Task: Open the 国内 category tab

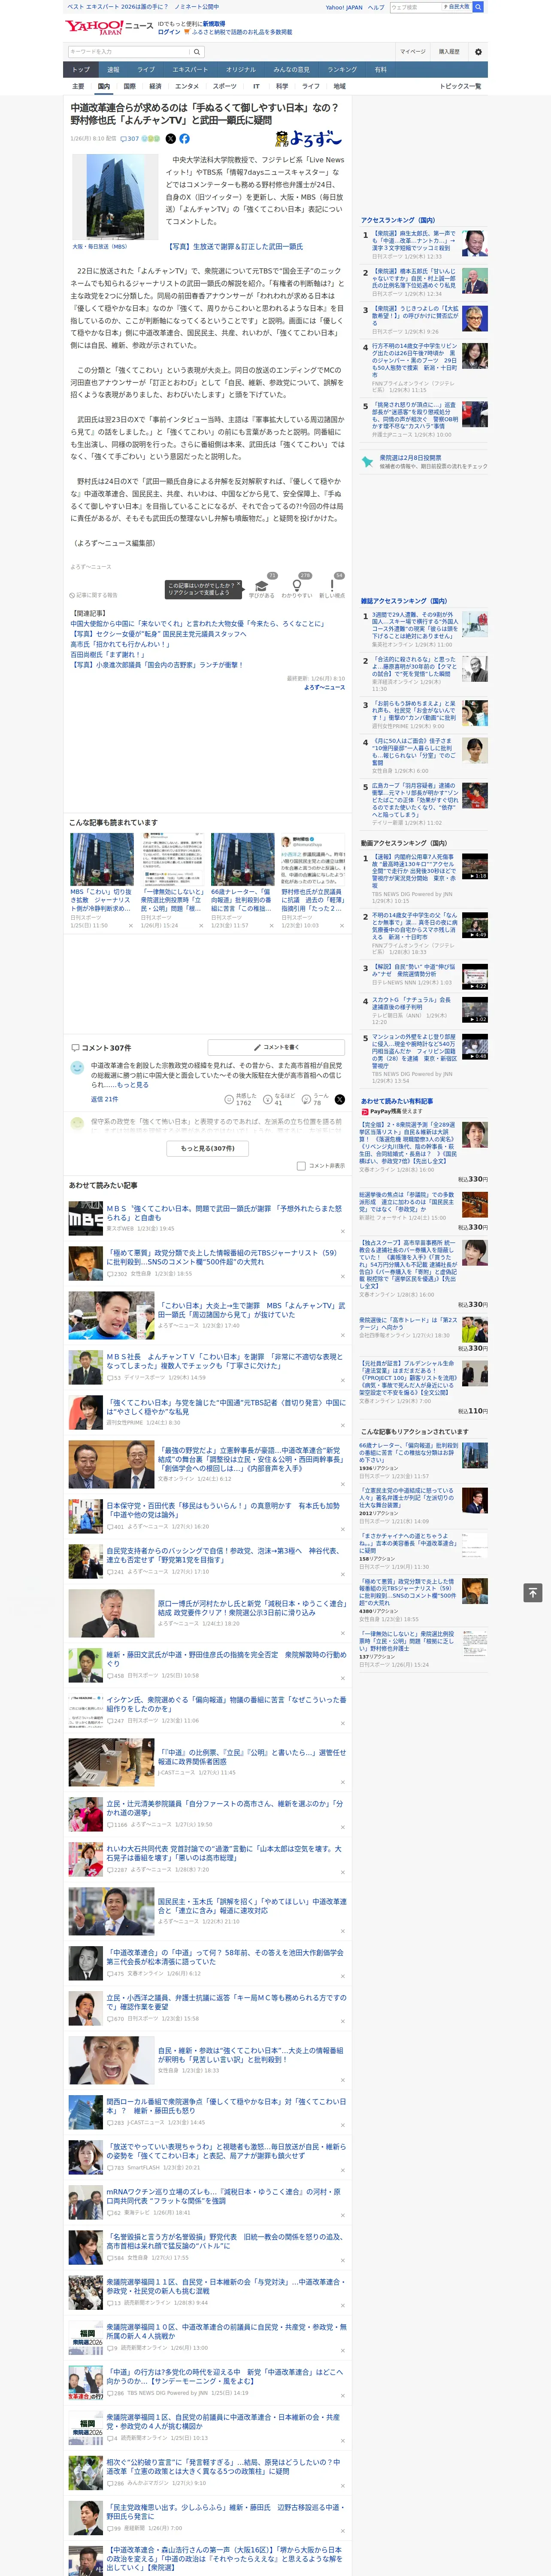Action: coord(103,86)
